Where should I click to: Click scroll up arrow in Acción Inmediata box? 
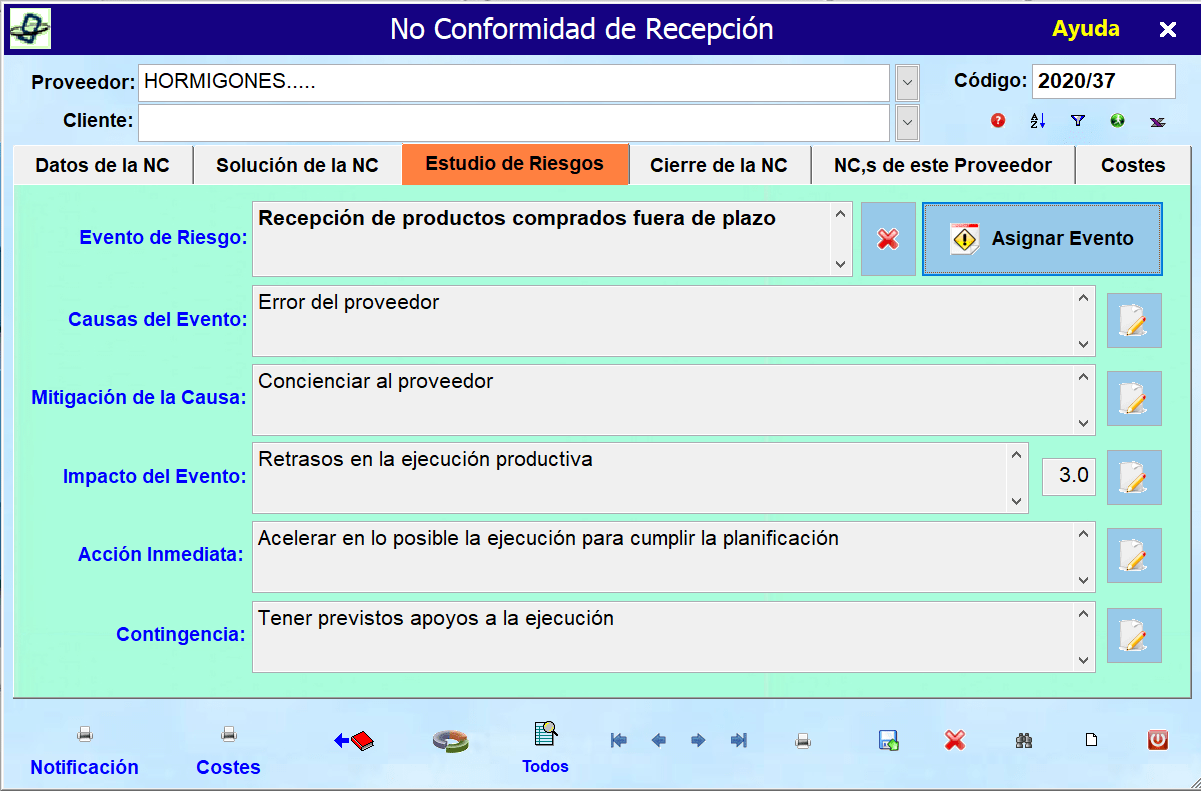1084,534
